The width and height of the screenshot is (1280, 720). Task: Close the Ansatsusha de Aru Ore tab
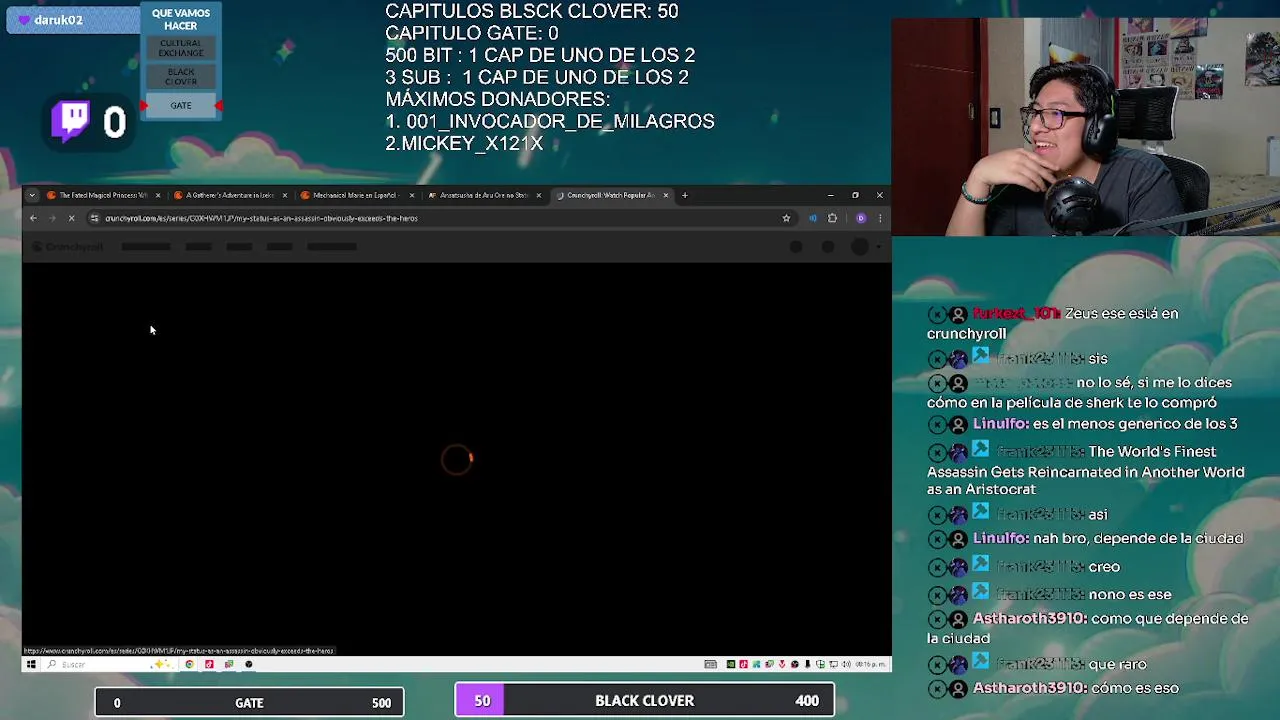538,195
